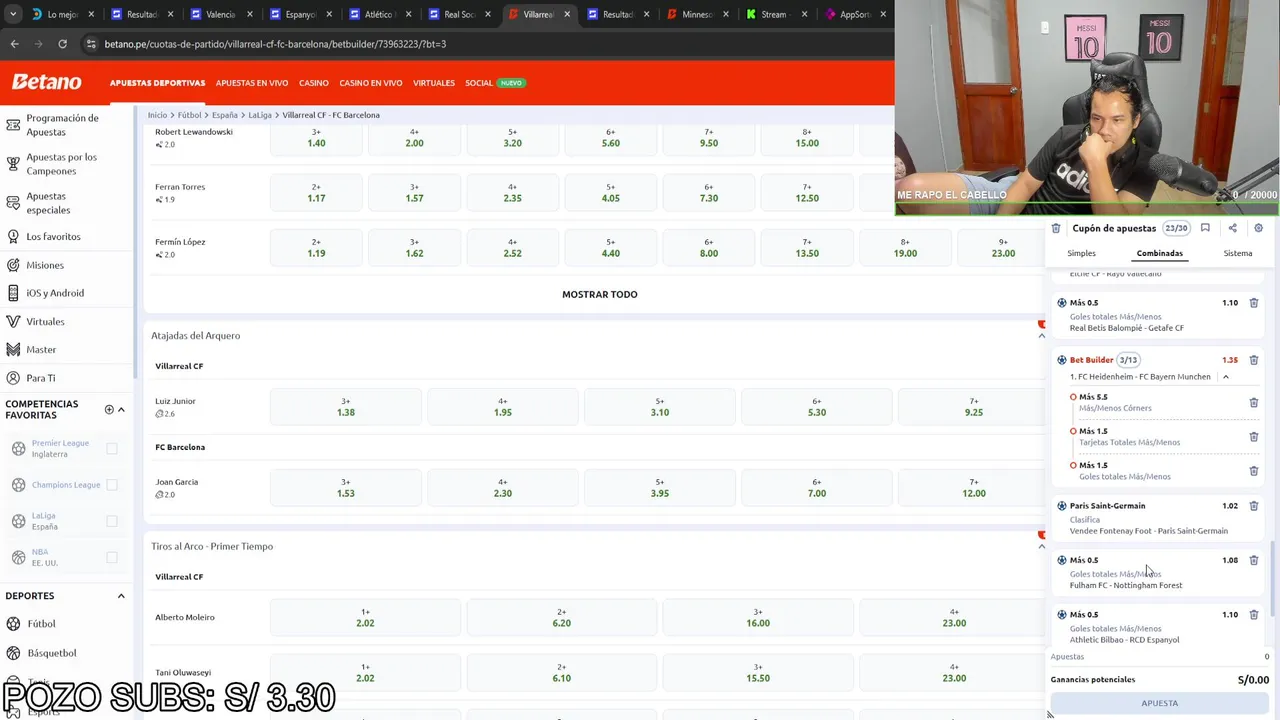This screenshot has width=1280, height=720.
Task: Check the Champions League favorite box
Action: pyautogui.click(x=112, y=485)
